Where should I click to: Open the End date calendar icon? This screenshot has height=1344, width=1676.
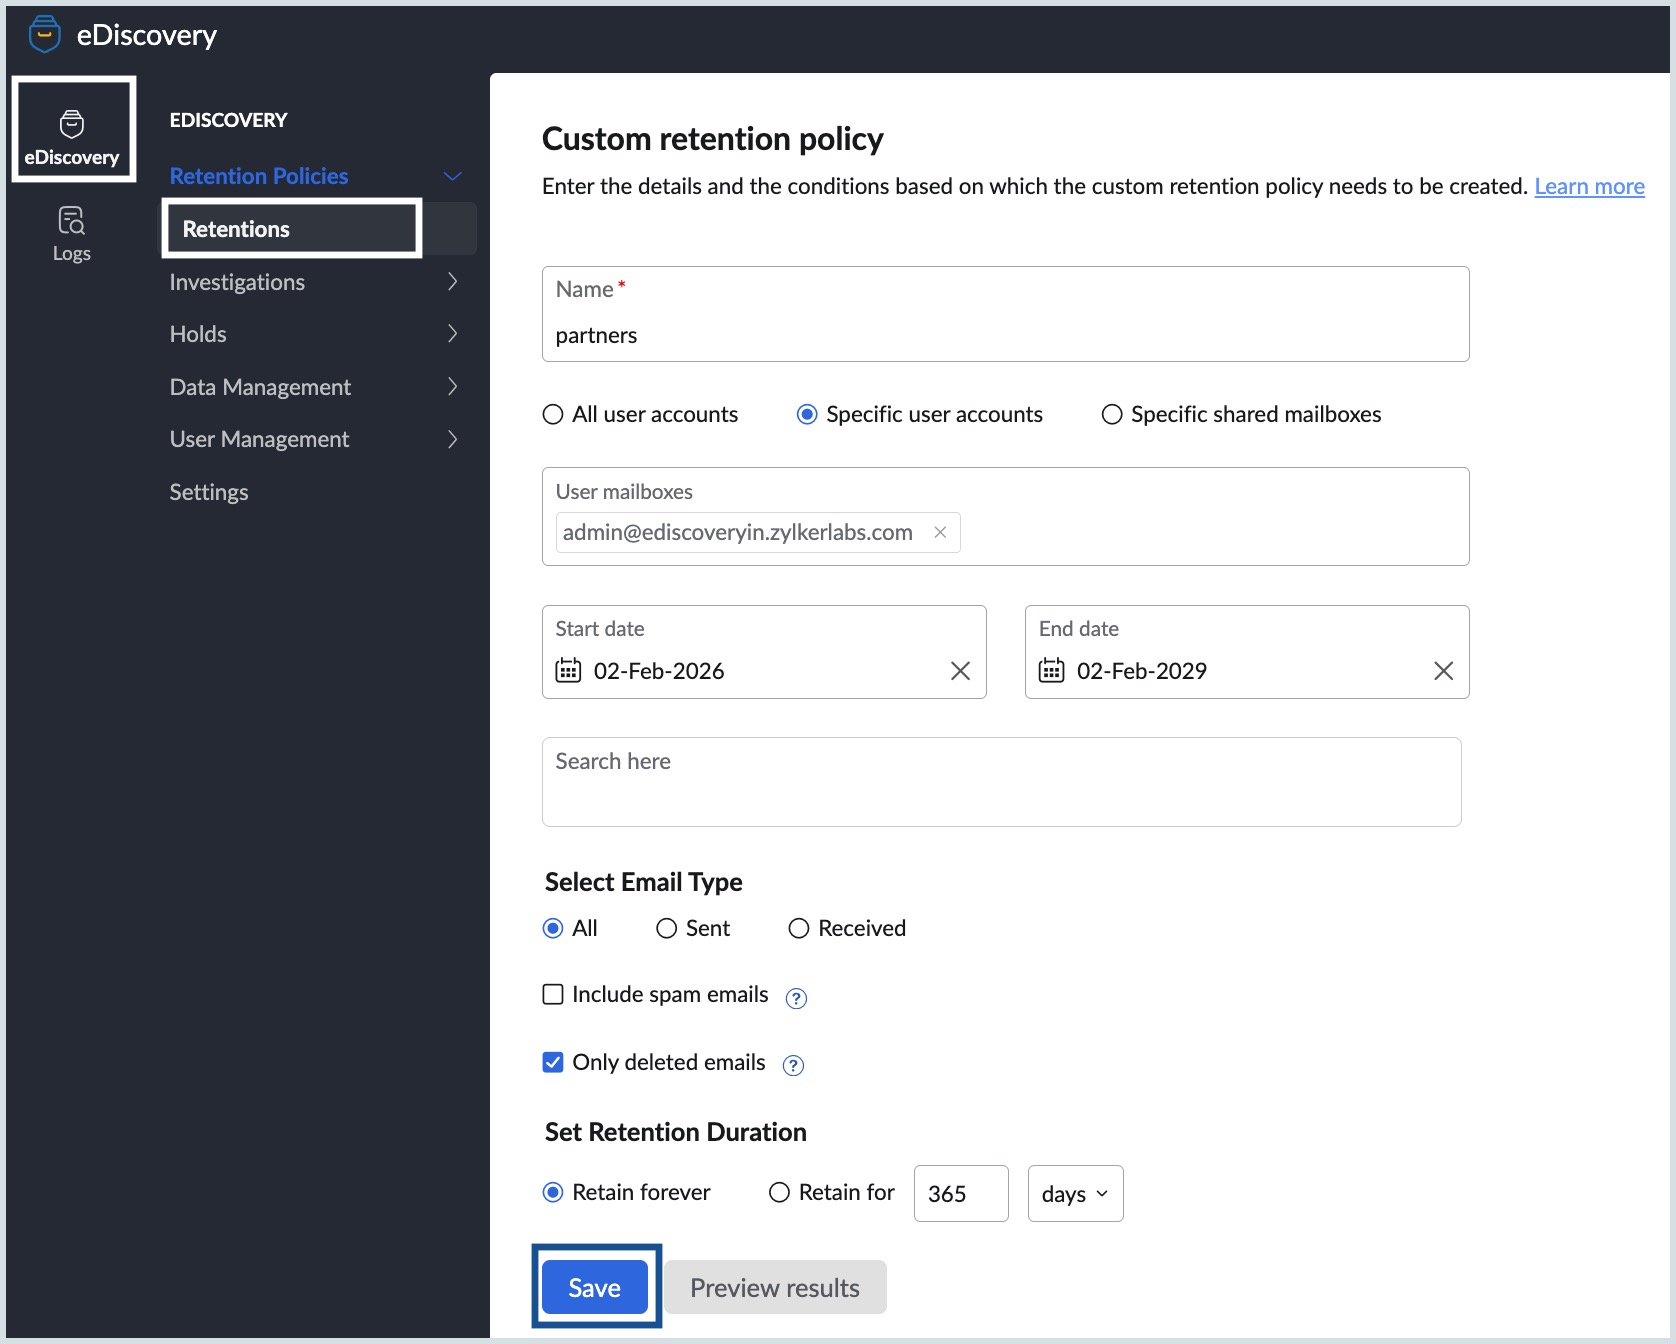coord(1051,670)
